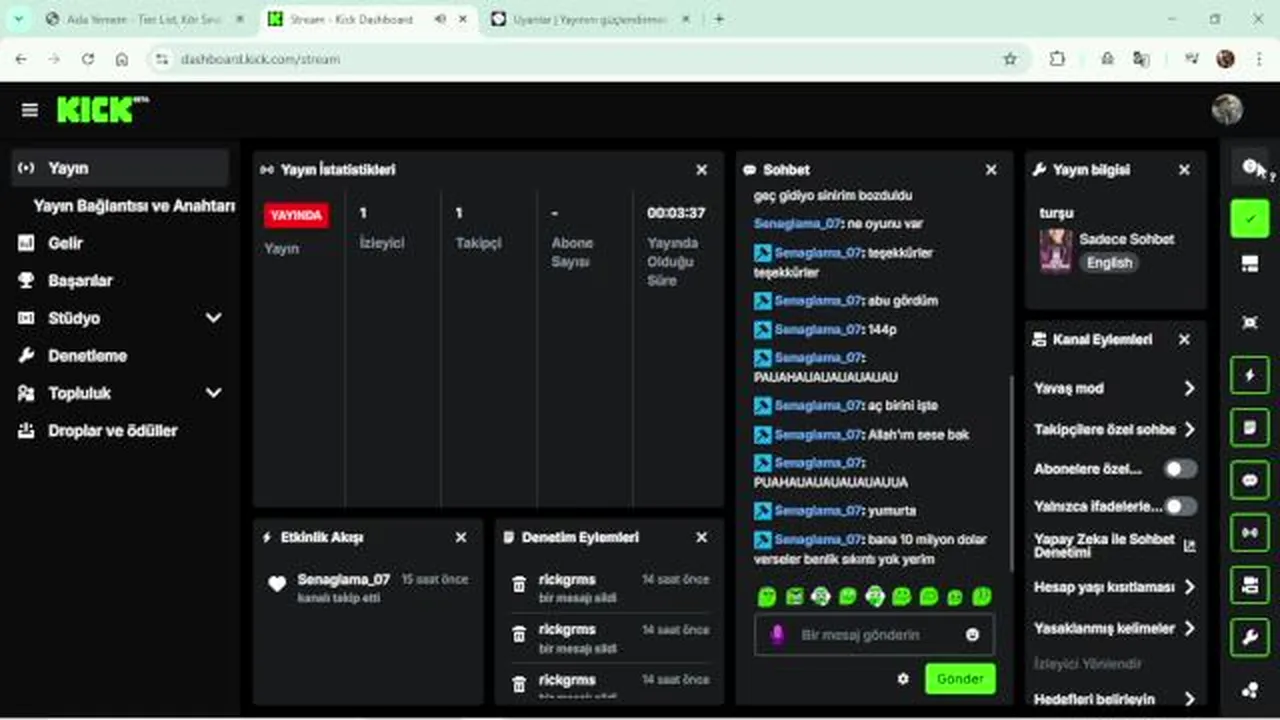Click Senaglama_07 username in yumurta message

coord(817,510)
